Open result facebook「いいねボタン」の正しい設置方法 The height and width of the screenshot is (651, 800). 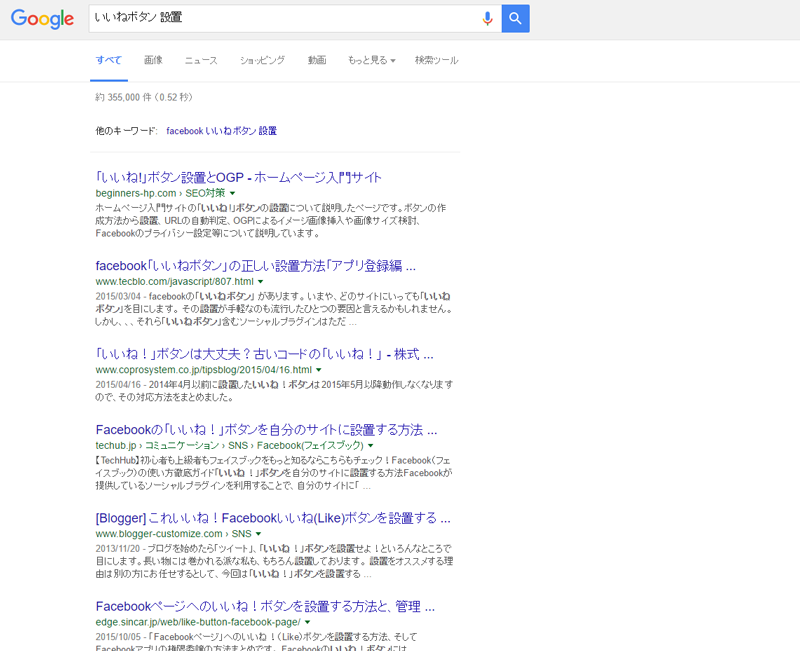point(256,266)
